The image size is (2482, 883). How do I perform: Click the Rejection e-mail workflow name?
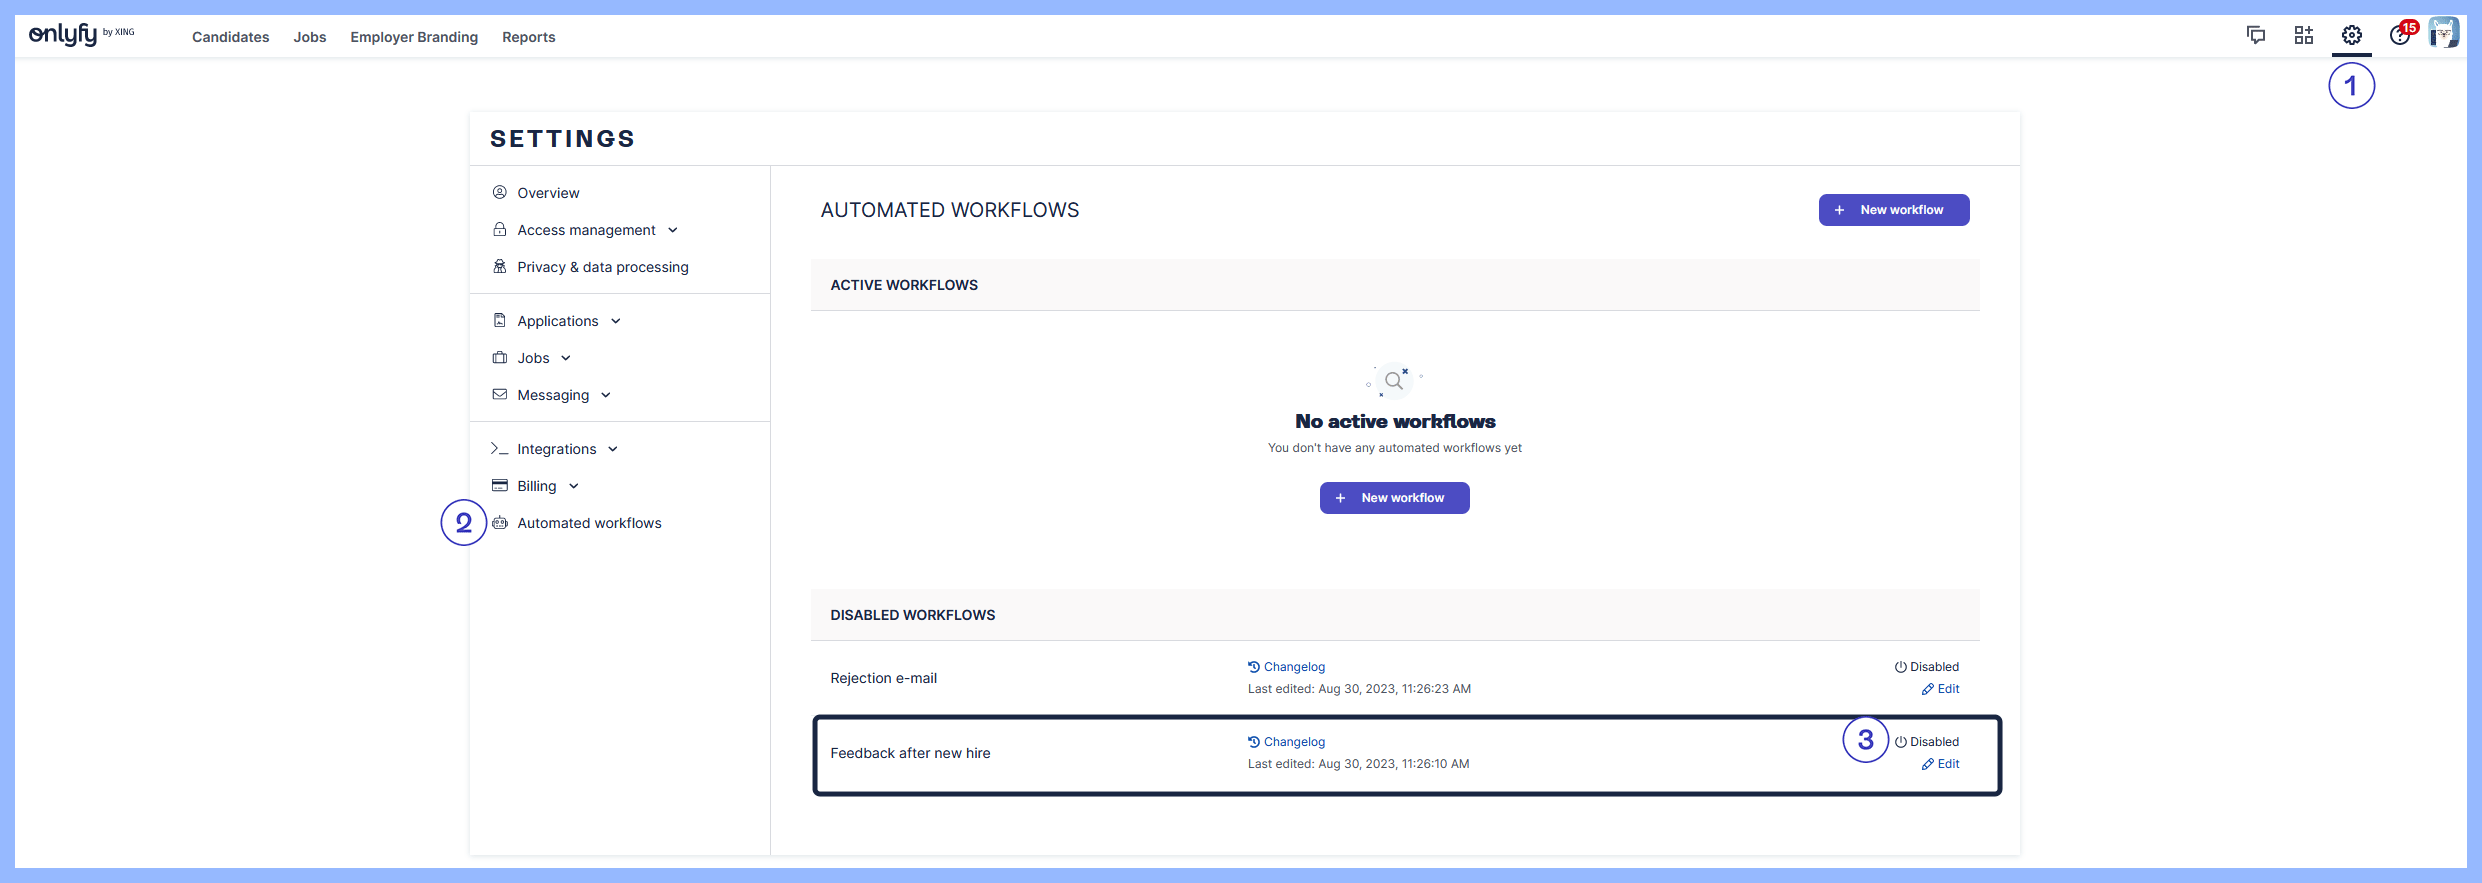(x=884, y=678)
